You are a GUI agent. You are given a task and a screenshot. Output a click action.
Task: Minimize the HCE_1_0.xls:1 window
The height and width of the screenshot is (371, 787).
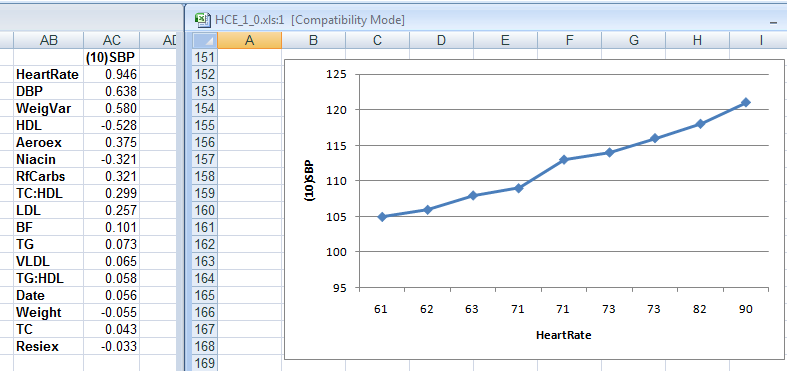(x=773, y=22)
